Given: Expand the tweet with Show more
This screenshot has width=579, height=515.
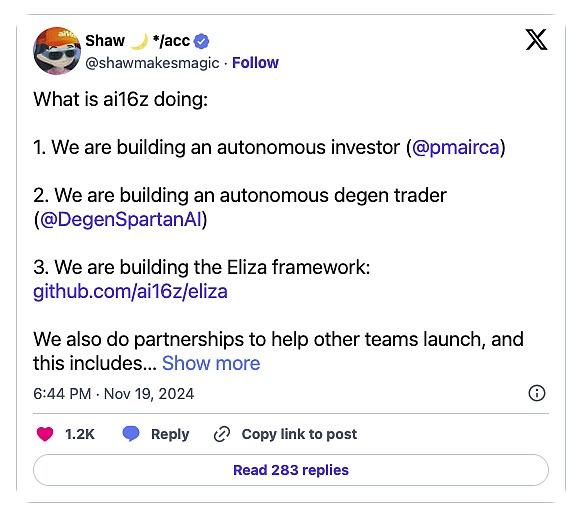Looking at the screenshot, I should [x=211, y=363].
